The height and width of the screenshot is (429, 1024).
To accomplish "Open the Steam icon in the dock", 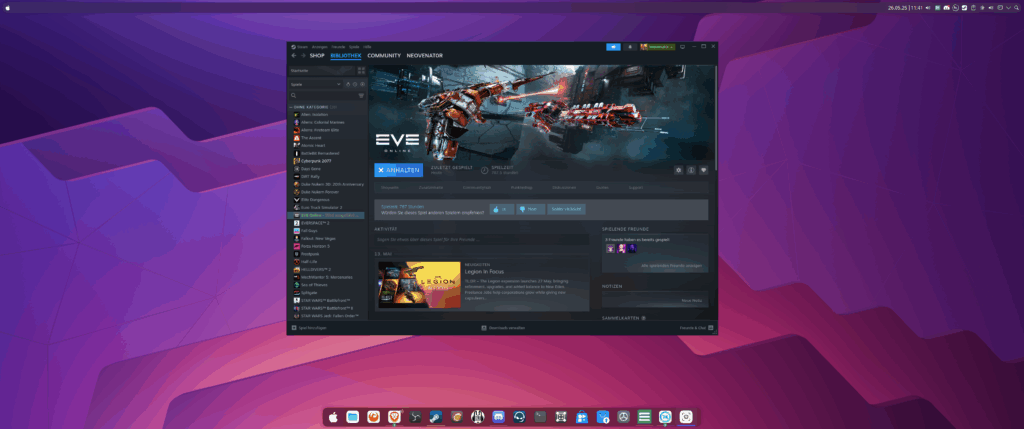I will tap(436, 417).
